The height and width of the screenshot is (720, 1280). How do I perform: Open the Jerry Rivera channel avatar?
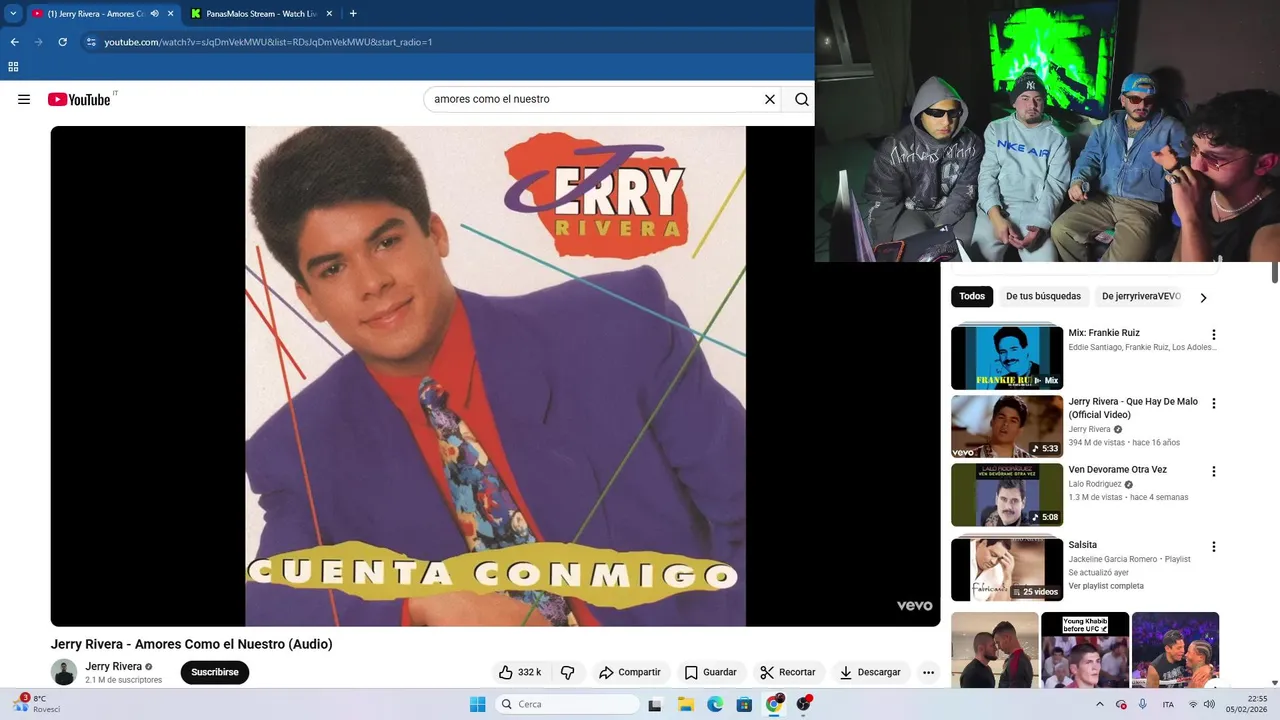coord(64,672)
